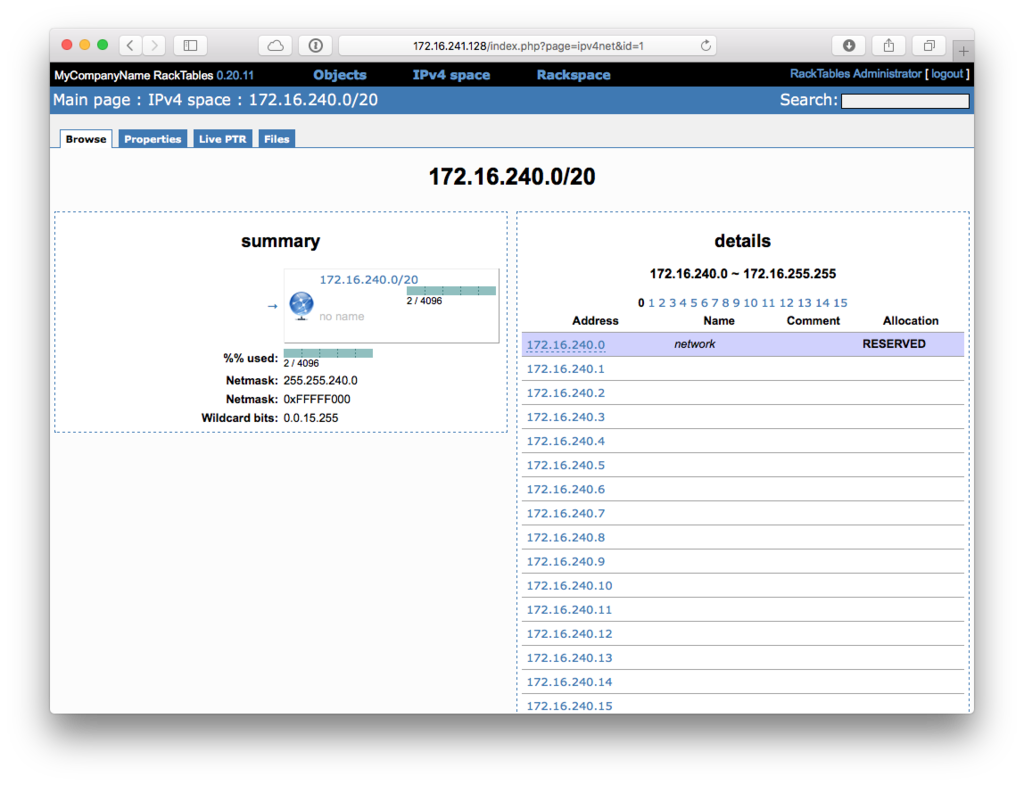Click the logout link
The image size is (1024, 785).
[x=946, y=73]
